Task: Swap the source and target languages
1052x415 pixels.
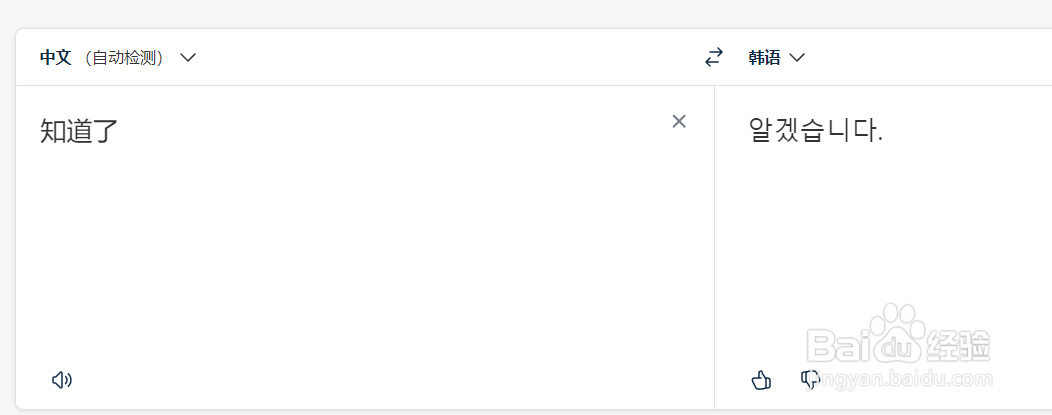Action: pos(713,58)
